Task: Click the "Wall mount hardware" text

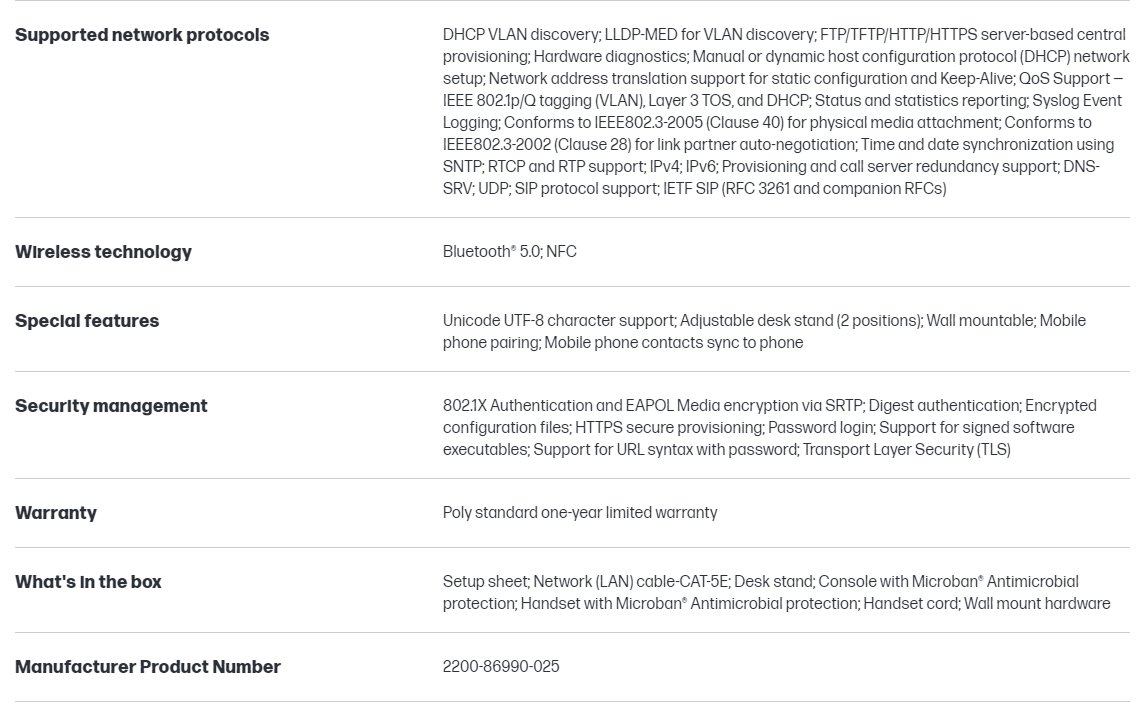Action: (x=1037, y=604)
